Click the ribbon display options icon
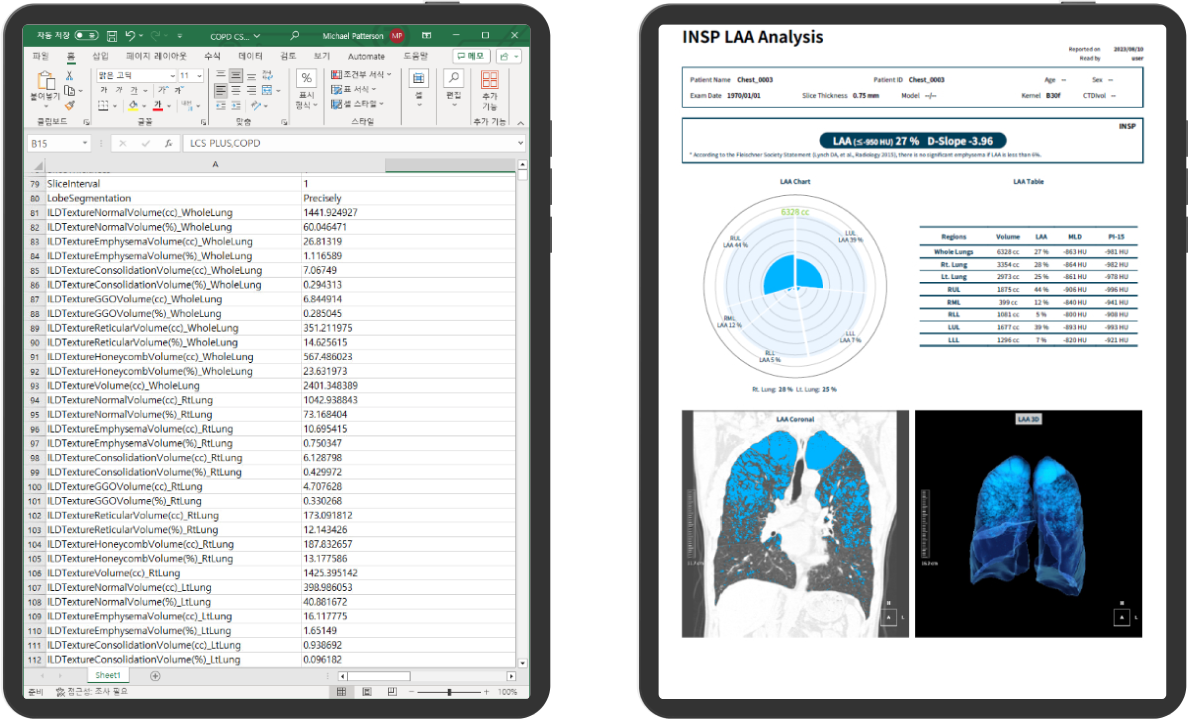The image size is (1188, 719). pos(427,36)
